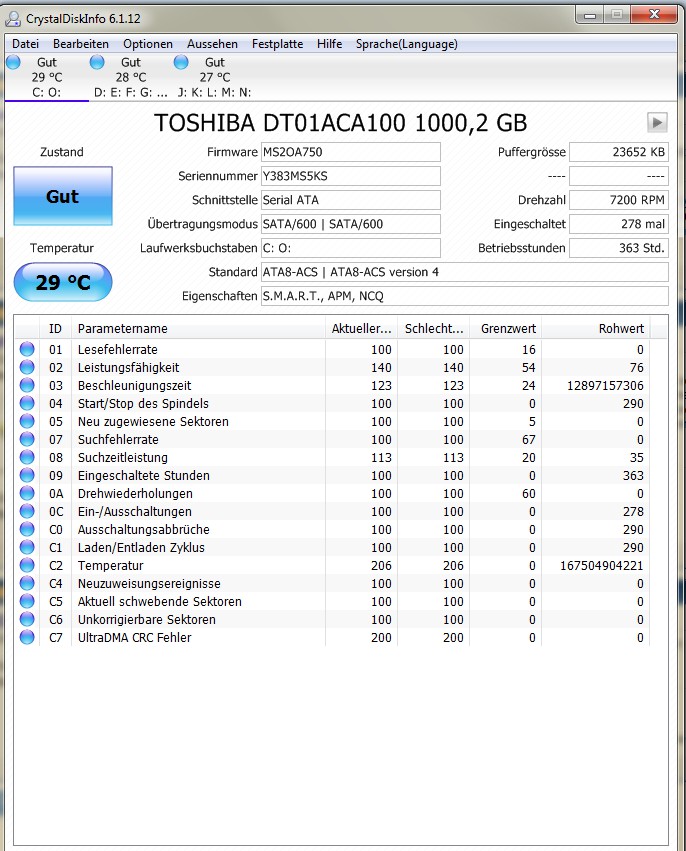The width and height of the screenshot is (686, 851).
Task: Open the Datei menu
Action: point(26,44)
